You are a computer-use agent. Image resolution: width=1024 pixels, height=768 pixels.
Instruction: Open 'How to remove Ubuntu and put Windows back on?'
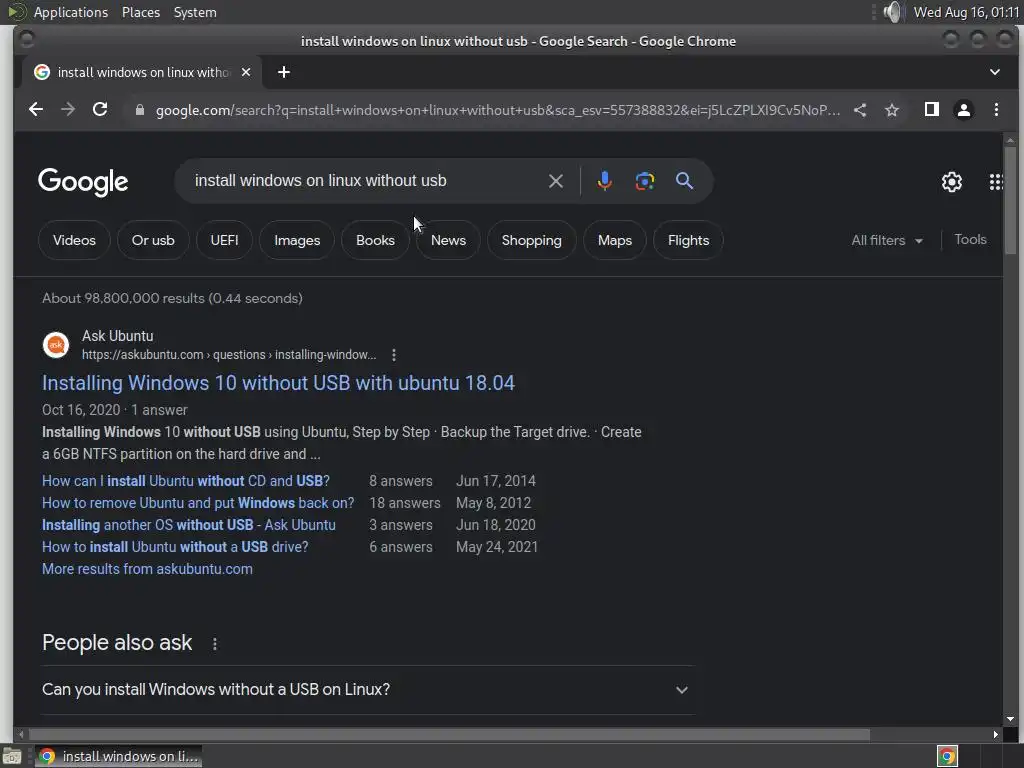pos(198,504)
